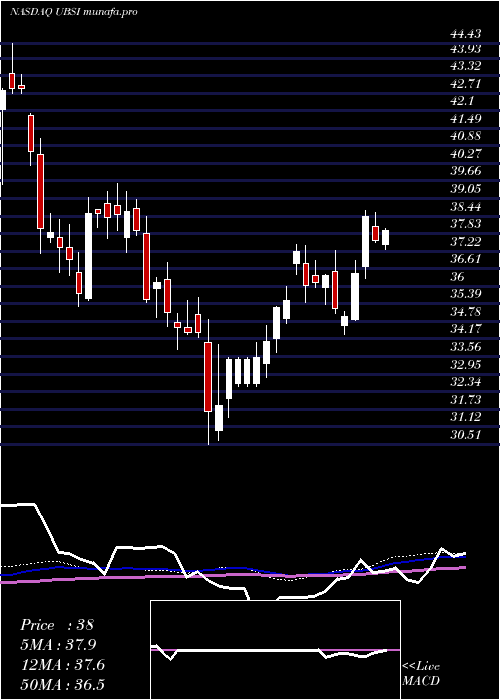Click the 50MA : 36.5 readout
Viewport: 500px width, 700px height.
tap(62, 684)
